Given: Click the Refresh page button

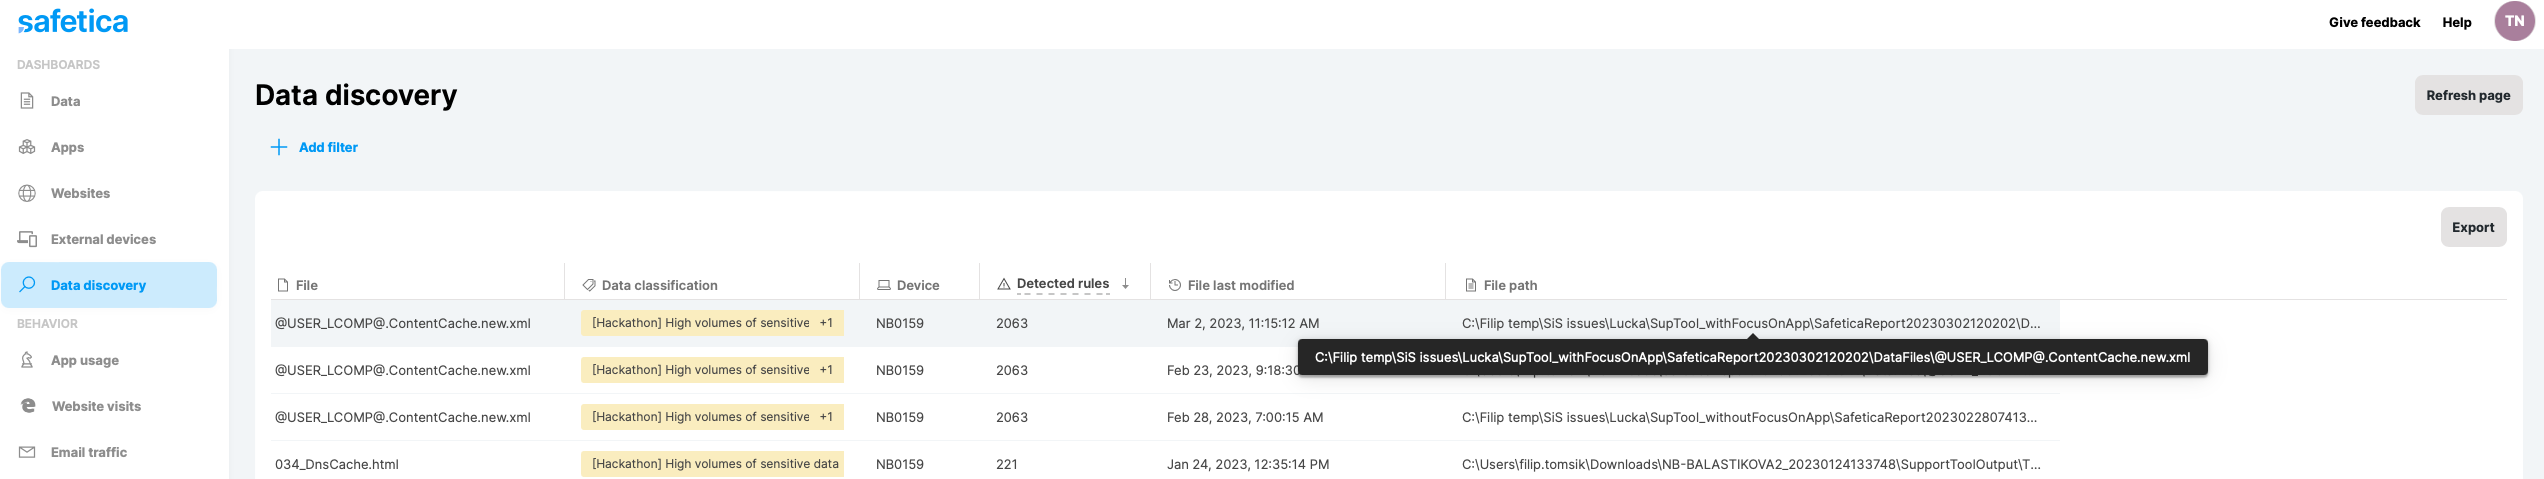Looking at the screenshot, I should pos(2468,95).
